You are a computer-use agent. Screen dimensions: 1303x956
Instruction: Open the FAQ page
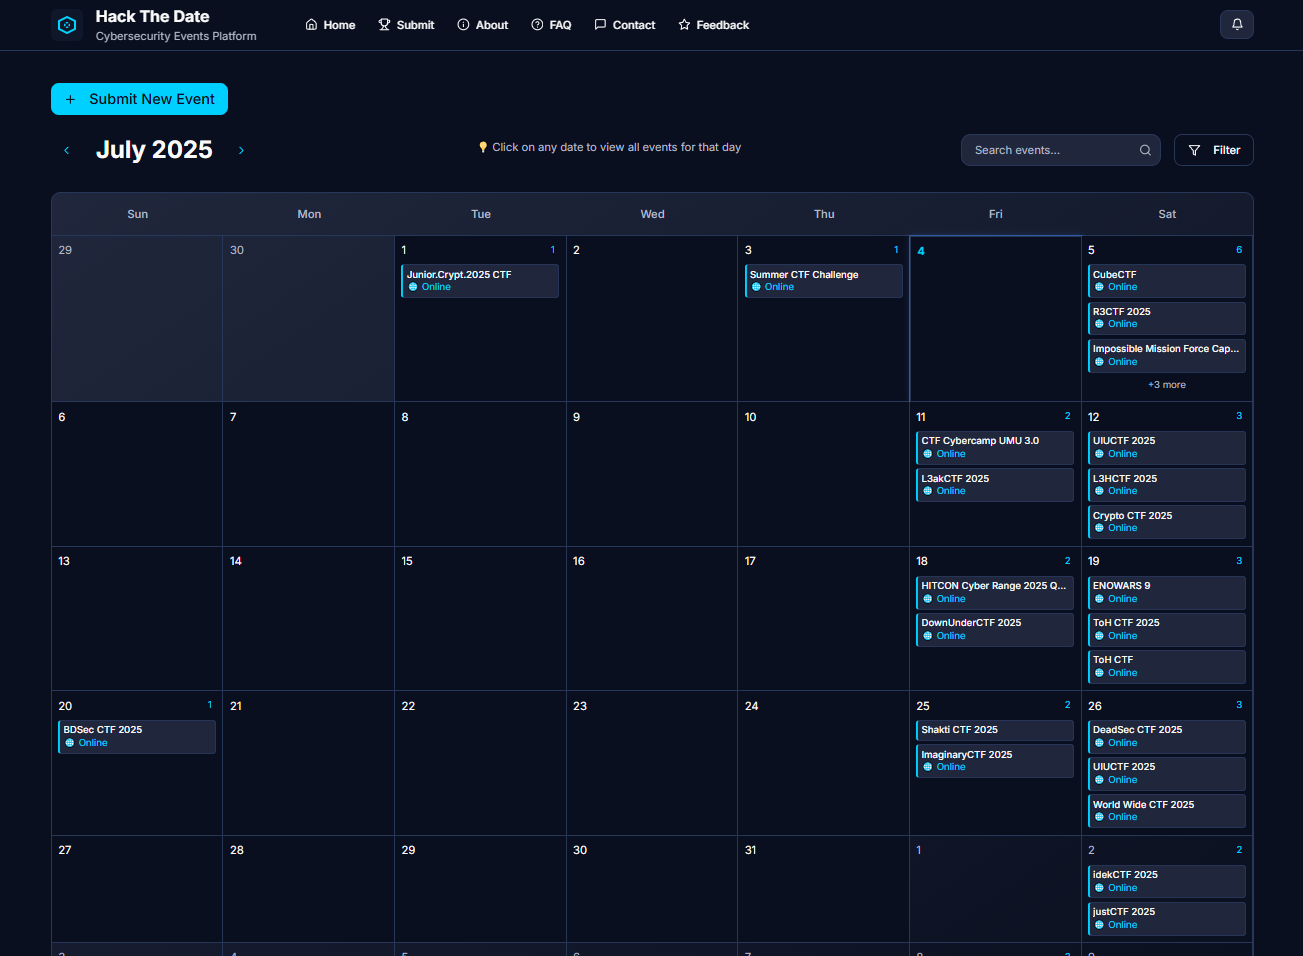tap(551, 25)
